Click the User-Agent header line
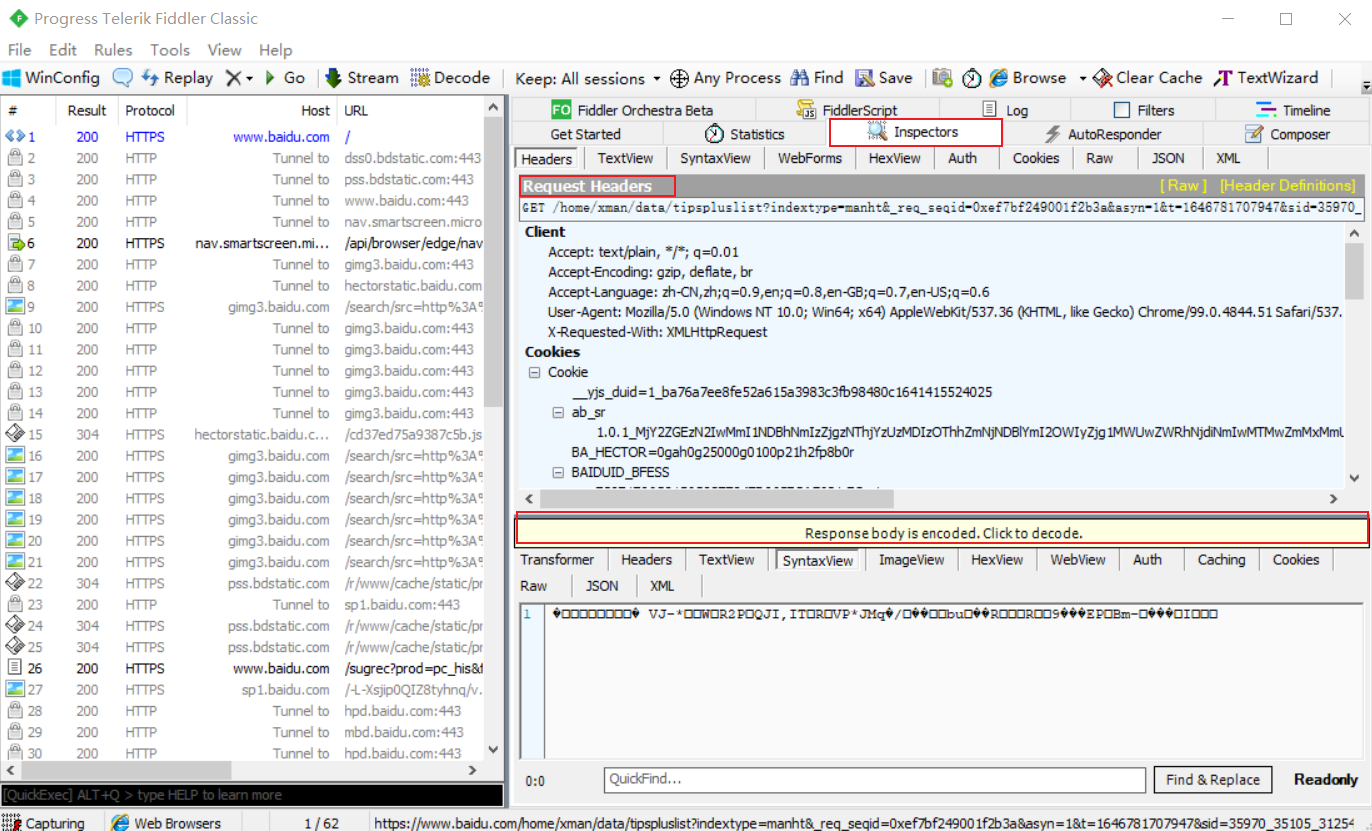This screenshot has height=831, width=1372. coord(945,312)
